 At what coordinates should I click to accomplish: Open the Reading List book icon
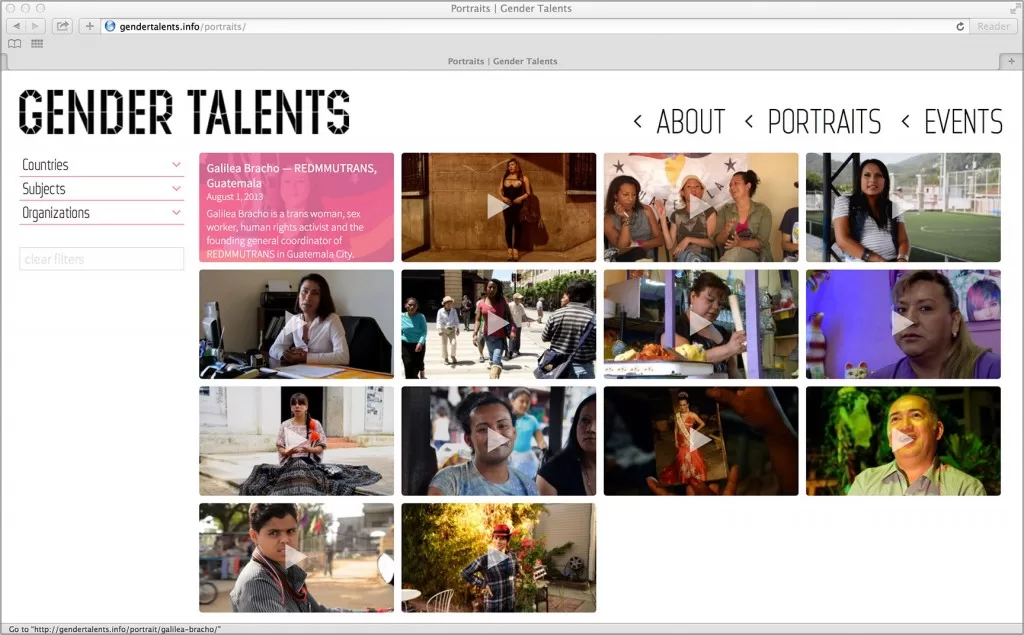[x=15, y=44]
